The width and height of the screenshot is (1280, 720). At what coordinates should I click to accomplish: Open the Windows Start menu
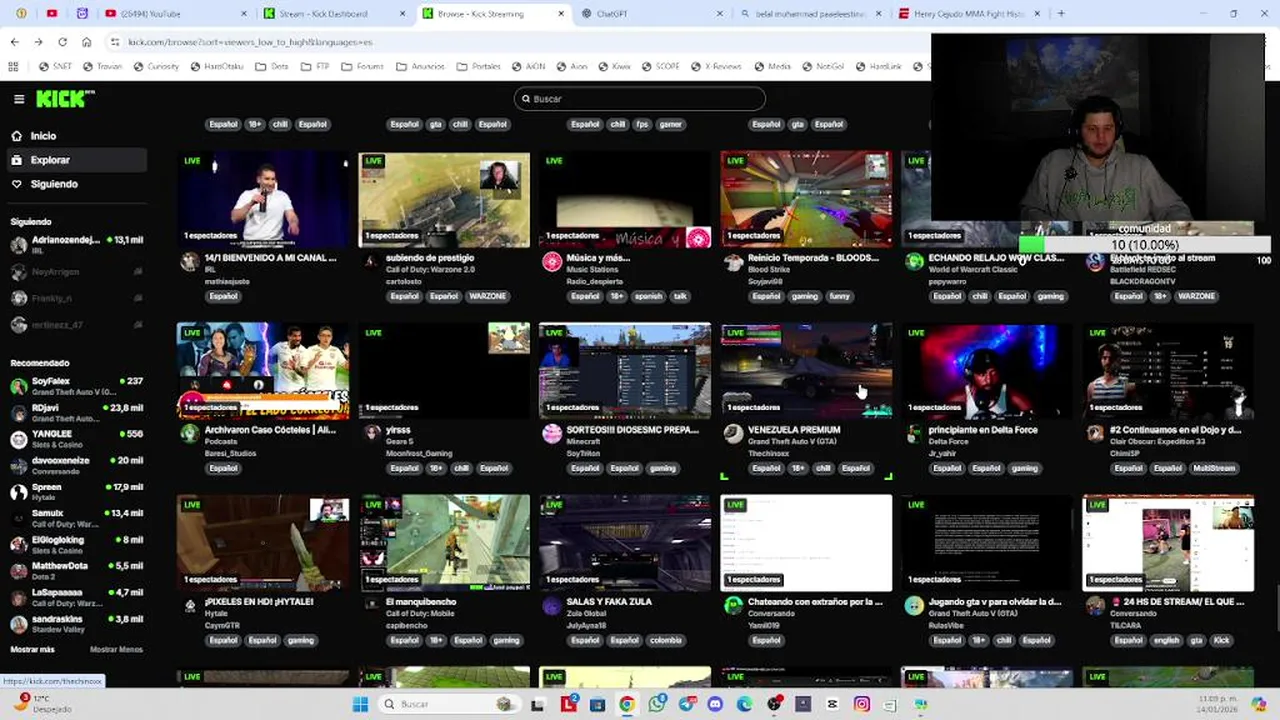coord(360,704)
